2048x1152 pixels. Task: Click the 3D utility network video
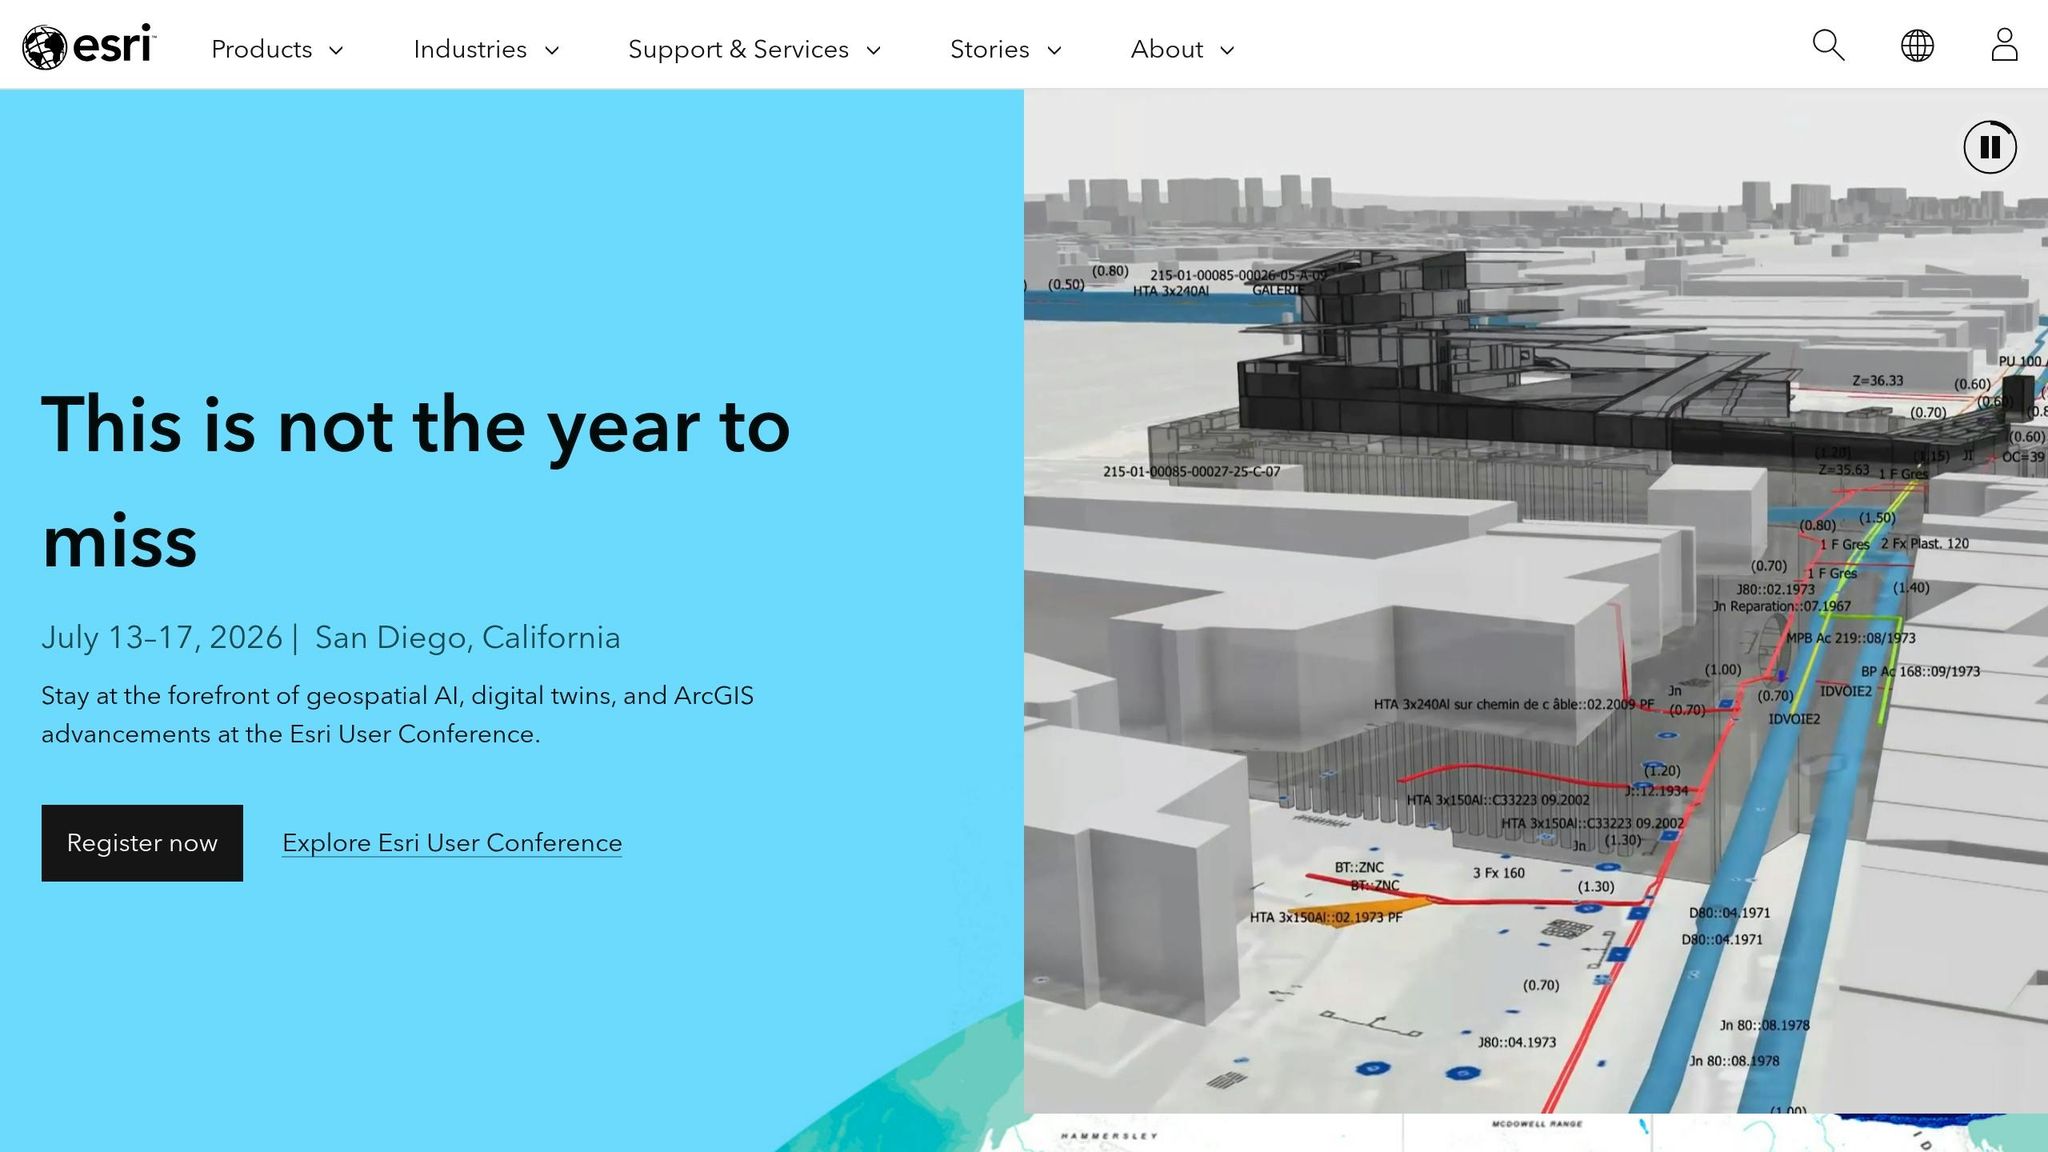[x=1536, y=600]
